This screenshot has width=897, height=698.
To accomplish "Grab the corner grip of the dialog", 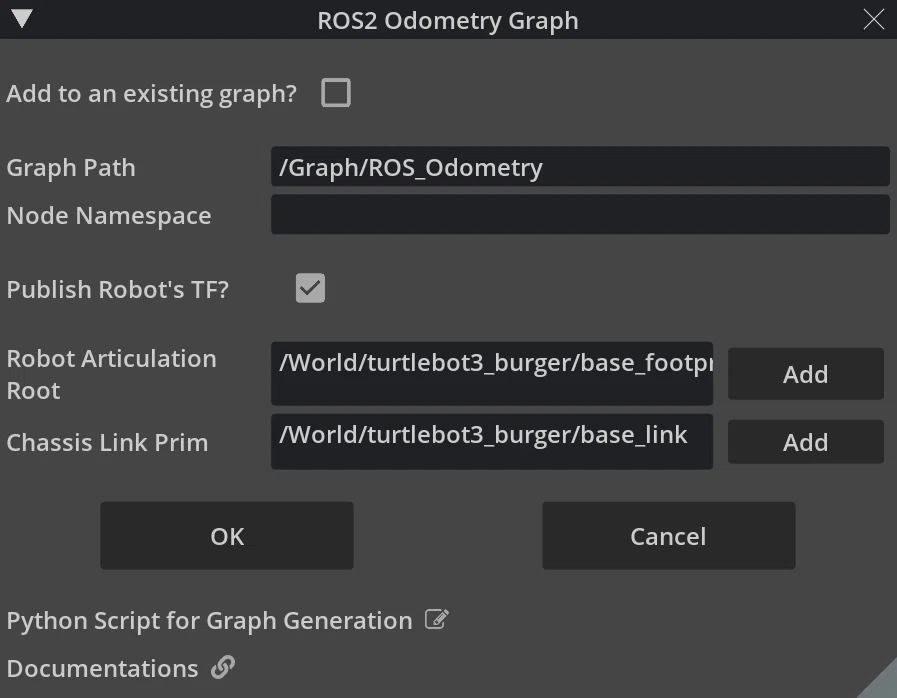I will 881,683.
